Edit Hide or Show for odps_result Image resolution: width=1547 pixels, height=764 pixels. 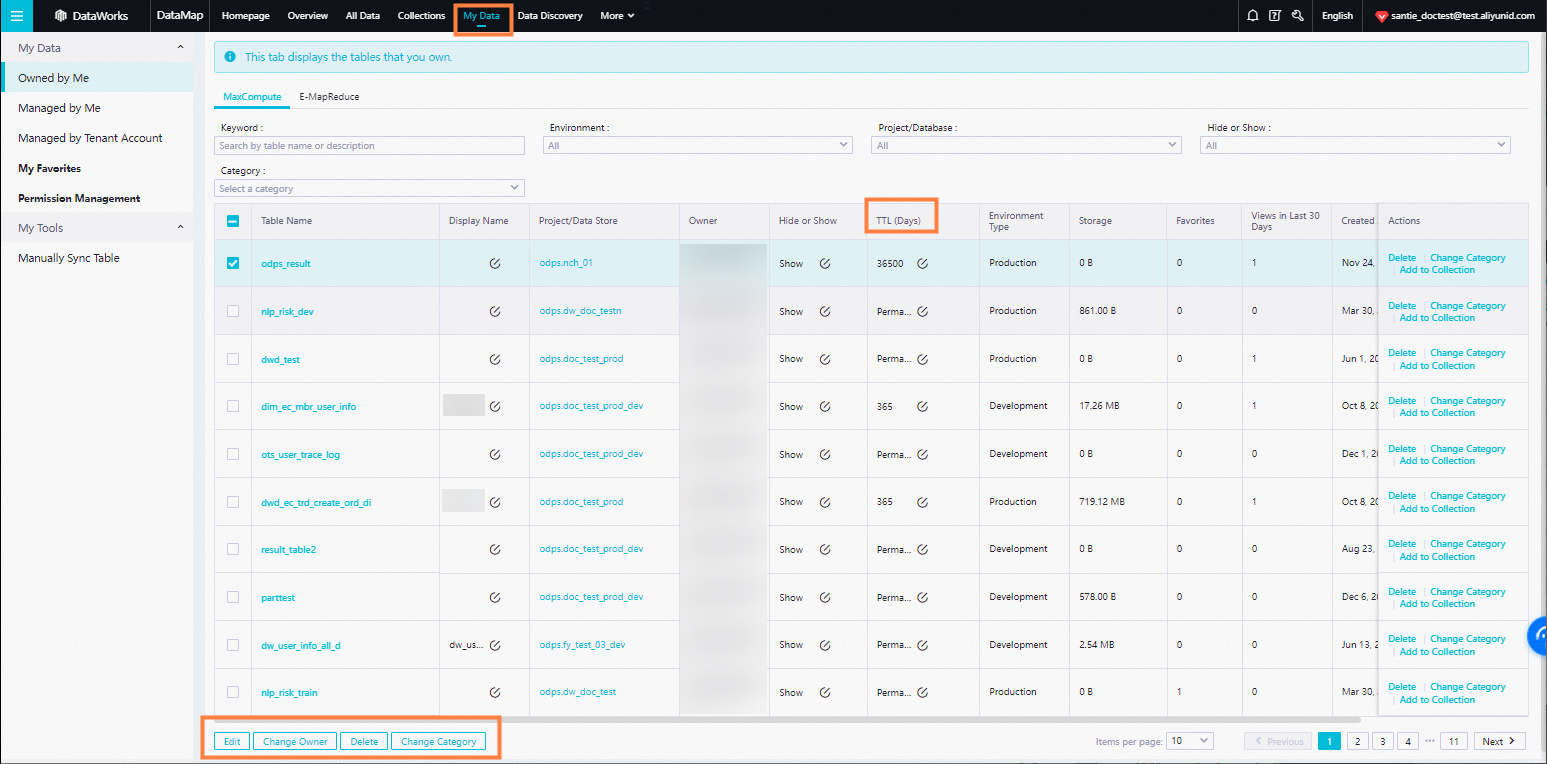point(825,264)
